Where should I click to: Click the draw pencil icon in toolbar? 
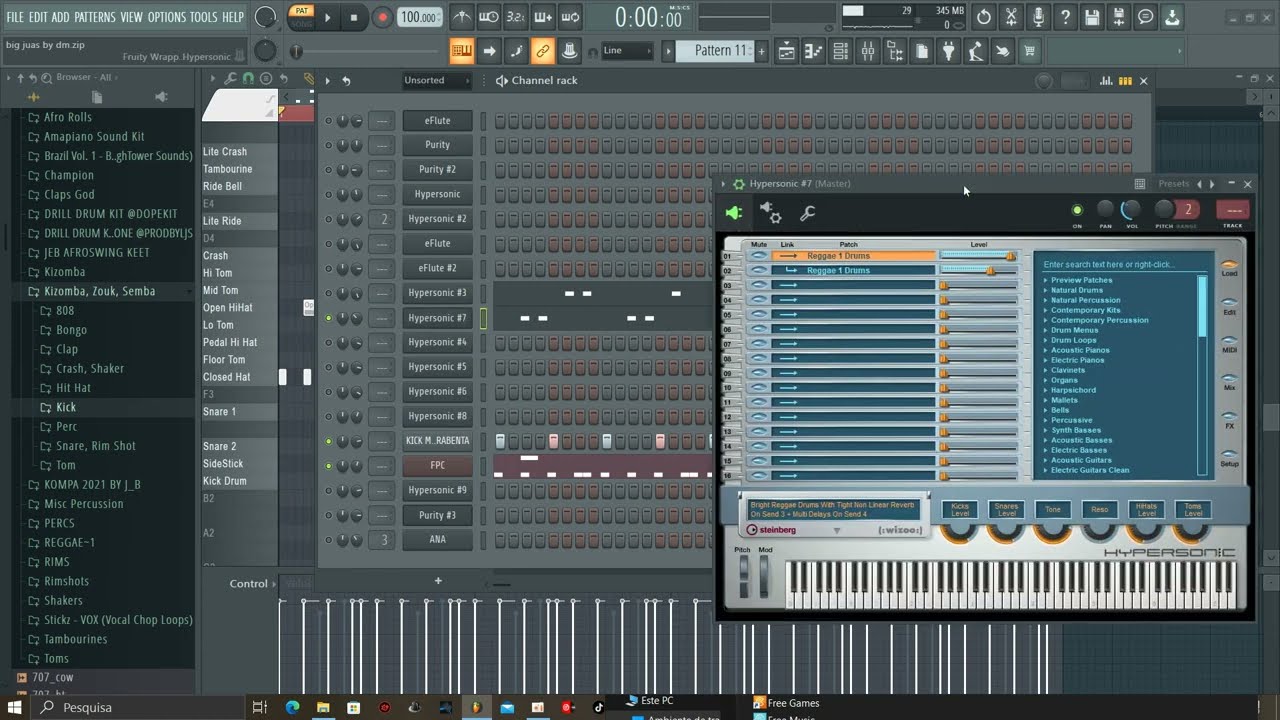point(309,79)
